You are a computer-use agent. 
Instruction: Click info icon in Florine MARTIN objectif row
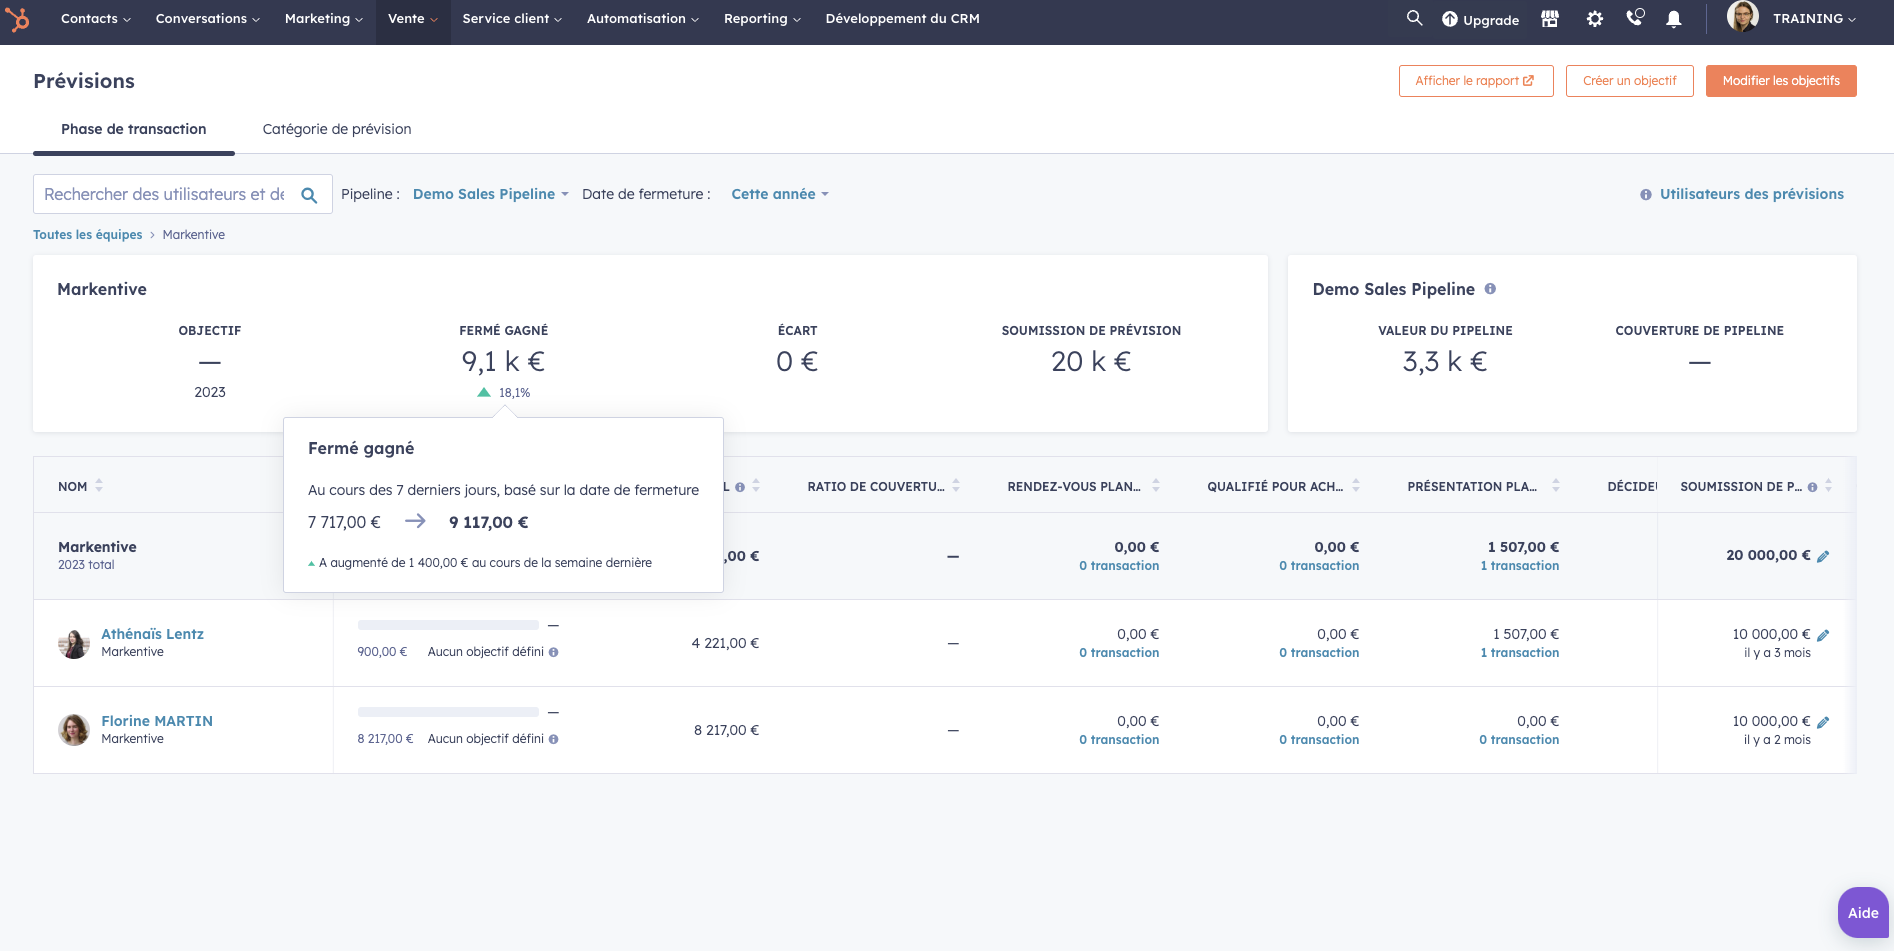(x=554, y=739)
